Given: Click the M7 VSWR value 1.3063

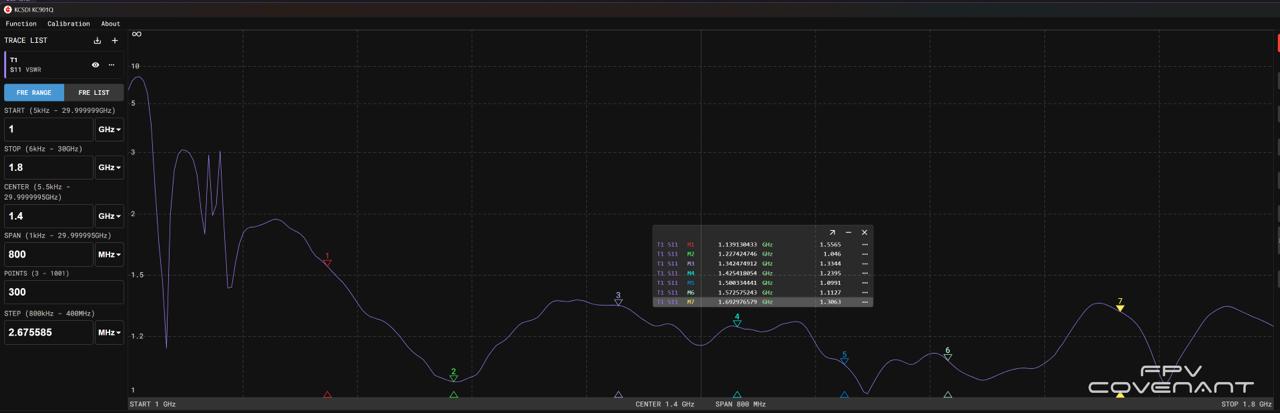Looking at the screenshot, I should coord(830,301).
